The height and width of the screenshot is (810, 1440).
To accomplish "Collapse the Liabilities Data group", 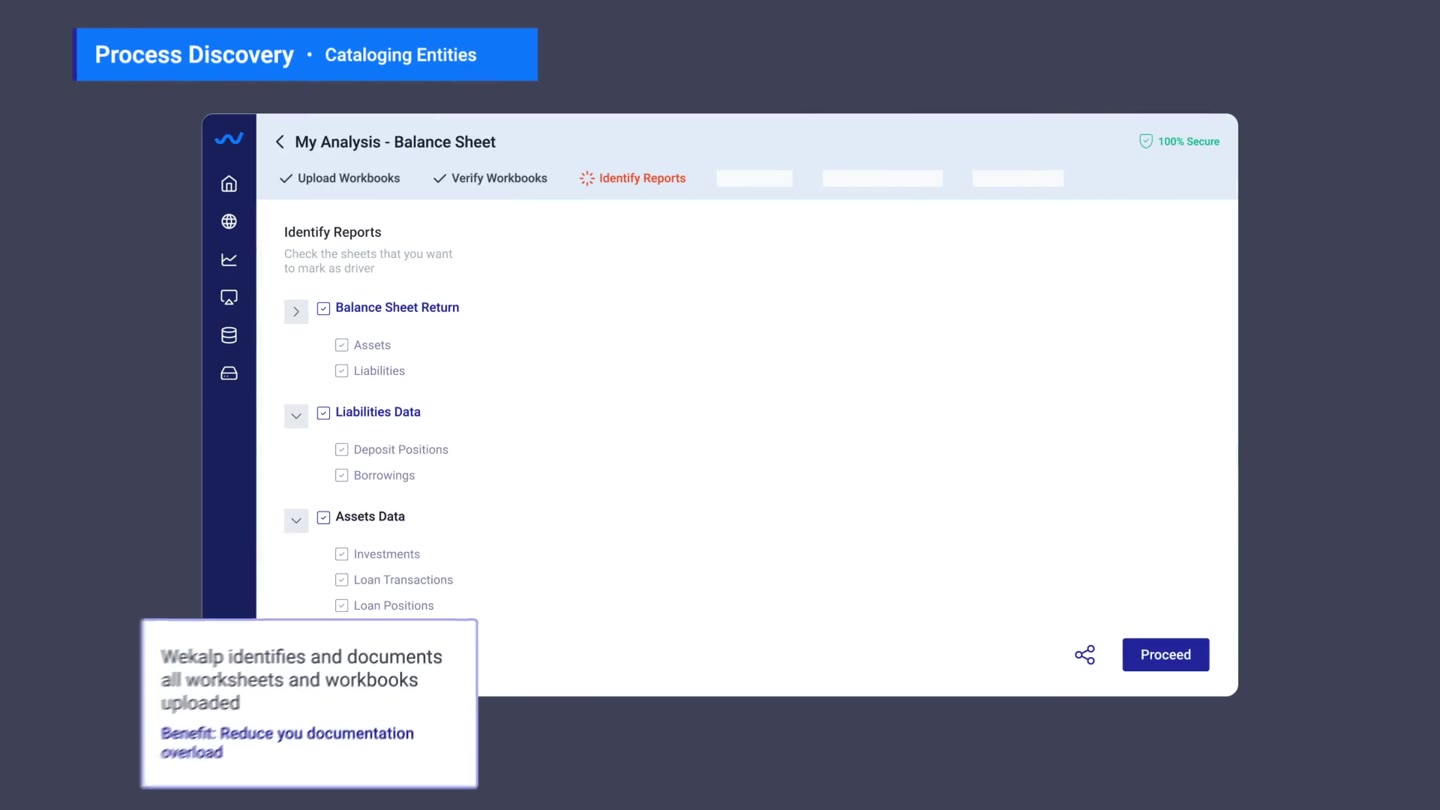I will pyautogui.click(x=296, y=416).
